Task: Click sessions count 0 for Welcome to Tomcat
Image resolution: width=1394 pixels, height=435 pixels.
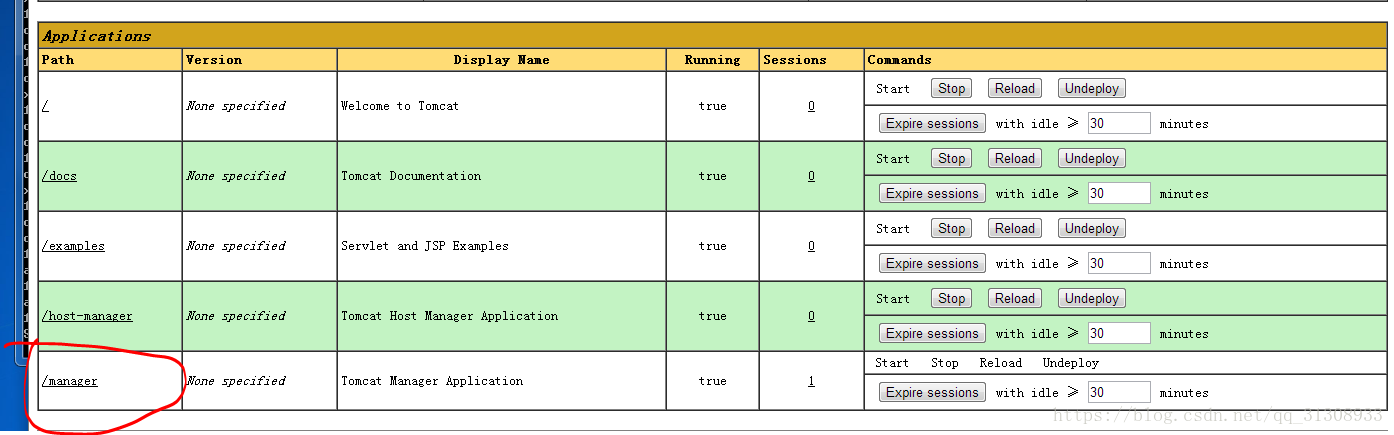Action: (811, 106)
